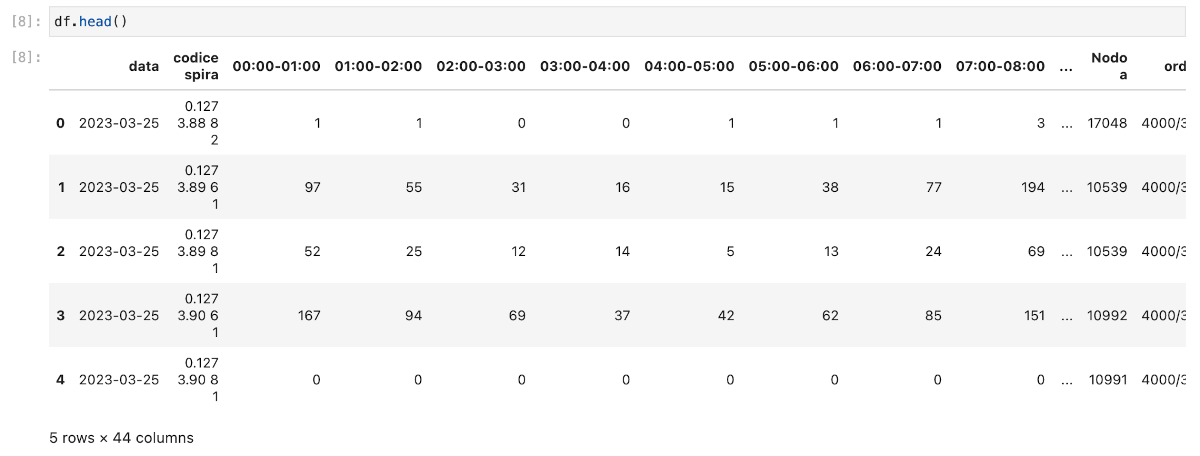Click row index 4 of the dataframe
The image size is (1200, 456).
pos(60,379)
